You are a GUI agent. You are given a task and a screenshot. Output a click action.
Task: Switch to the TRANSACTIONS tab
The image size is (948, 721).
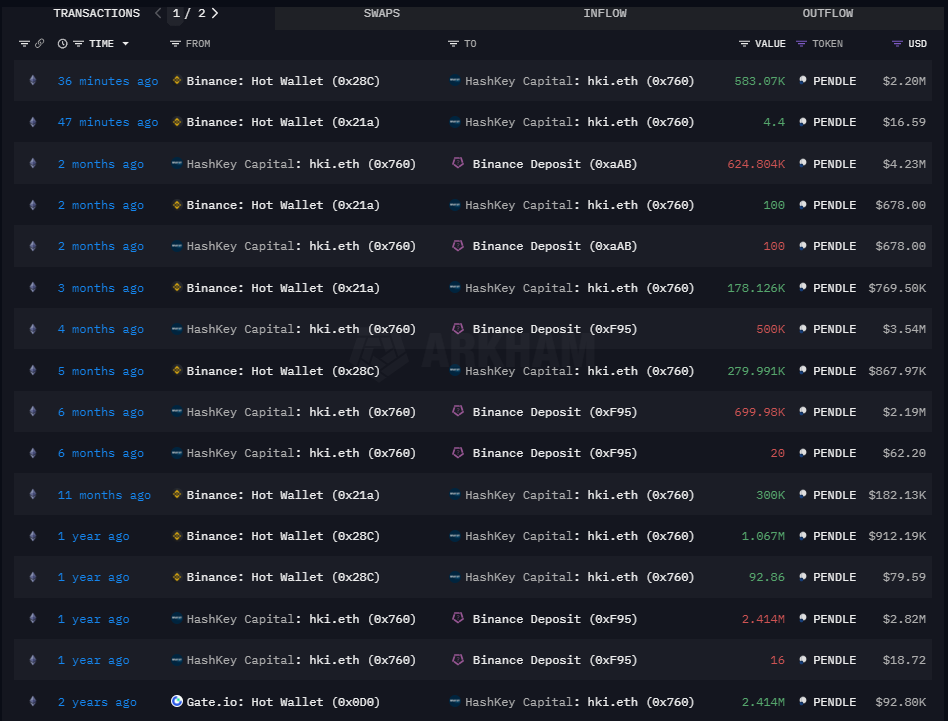point(97,13)
